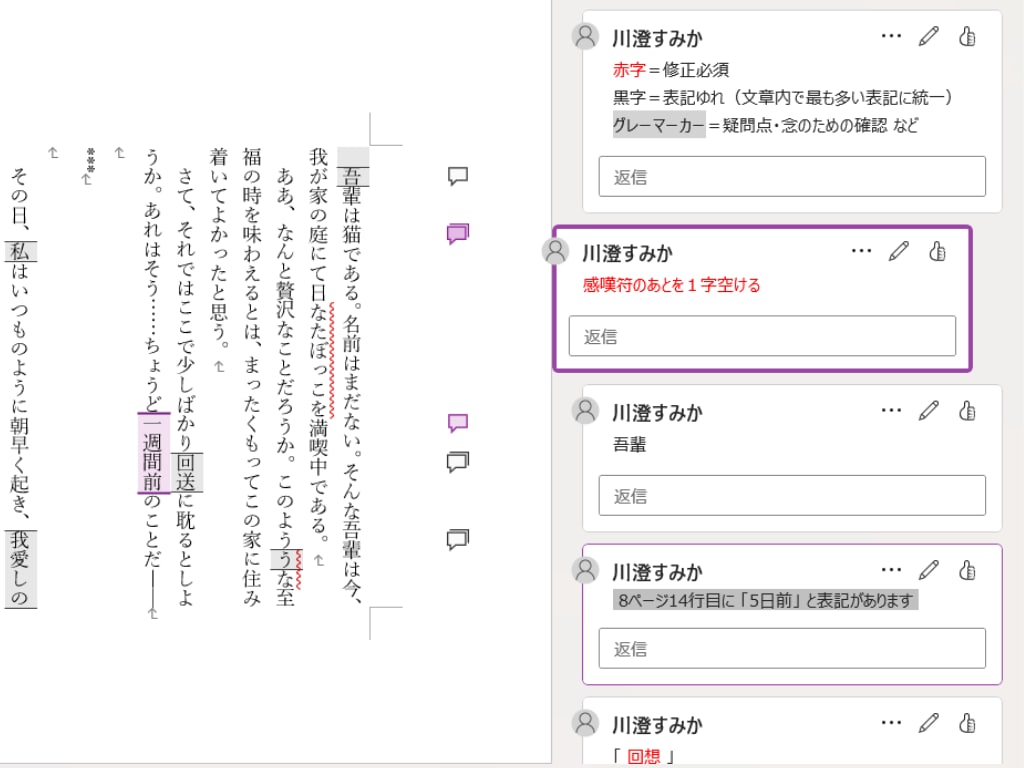Click the lower purple comment balloon in margin
The height and width of the screenshot is (768, 1024).
pos(458,423)
